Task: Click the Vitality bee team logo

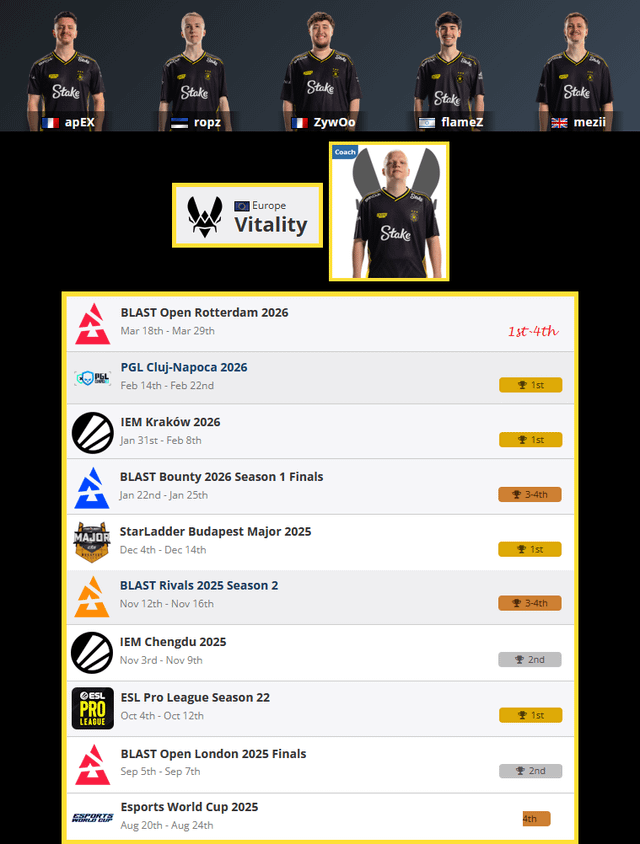Action: 205,216
